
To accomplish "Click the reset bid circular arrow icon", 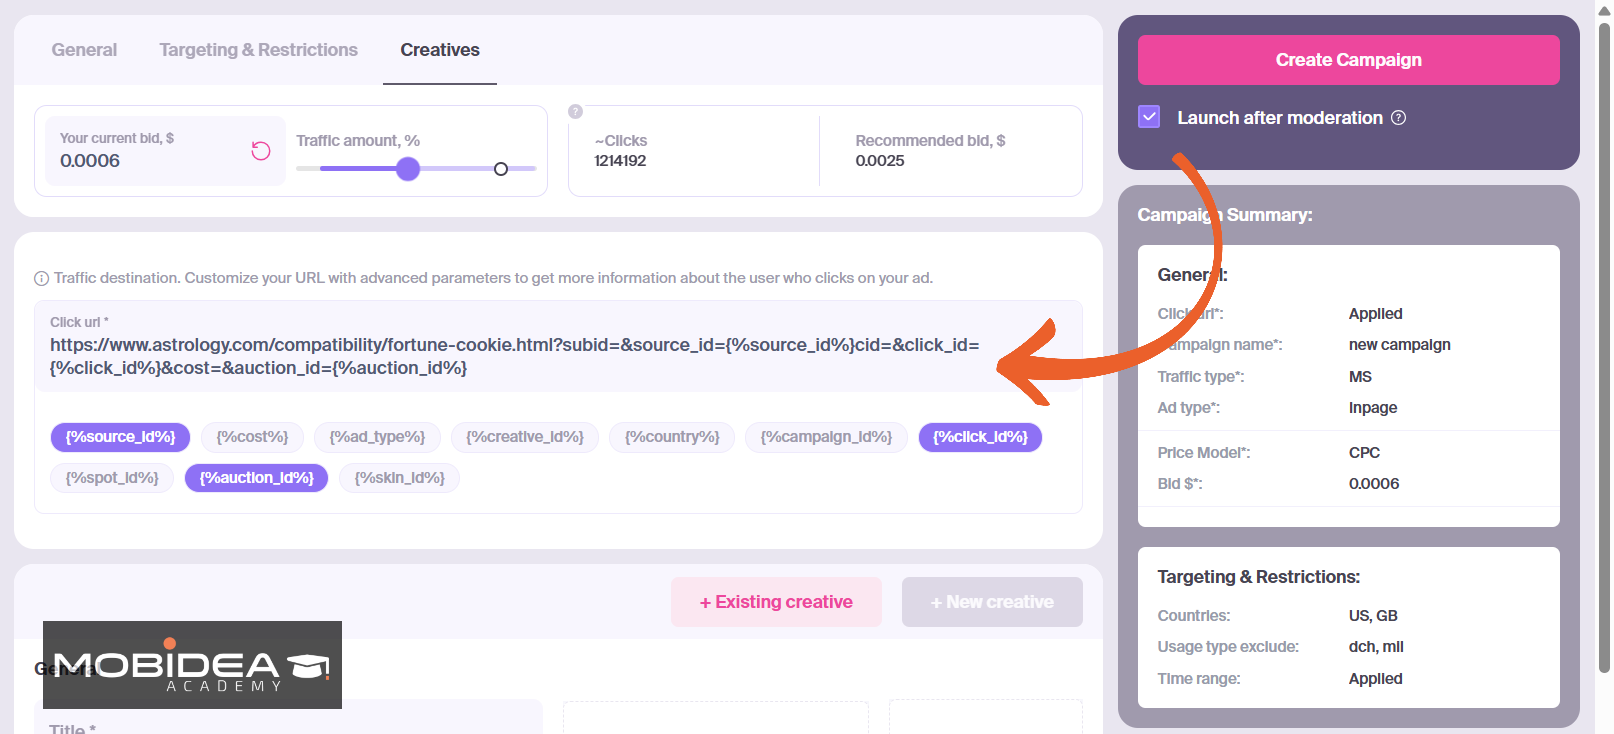I will pos(261,151).
